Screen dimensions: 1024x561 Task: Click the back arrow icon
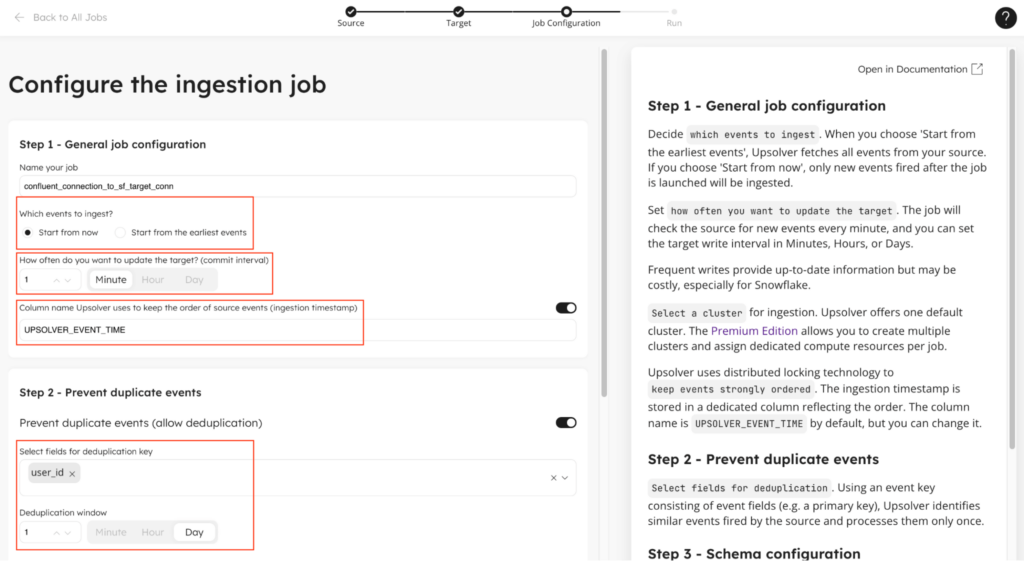[x=19, y=18]
